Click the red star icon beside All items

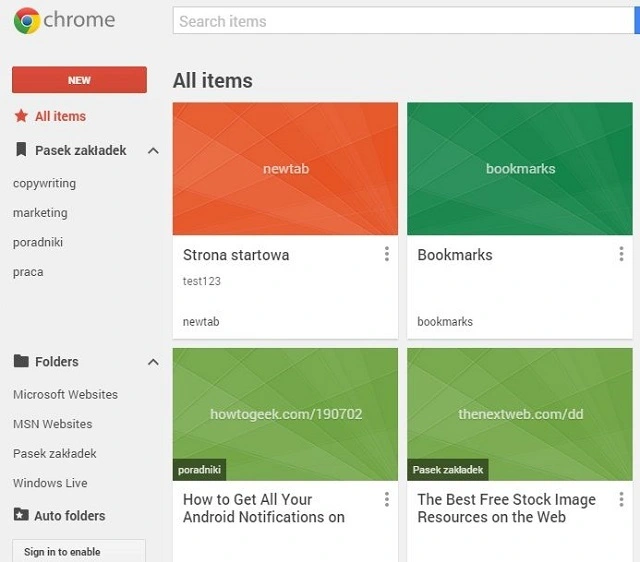[21, 116]
